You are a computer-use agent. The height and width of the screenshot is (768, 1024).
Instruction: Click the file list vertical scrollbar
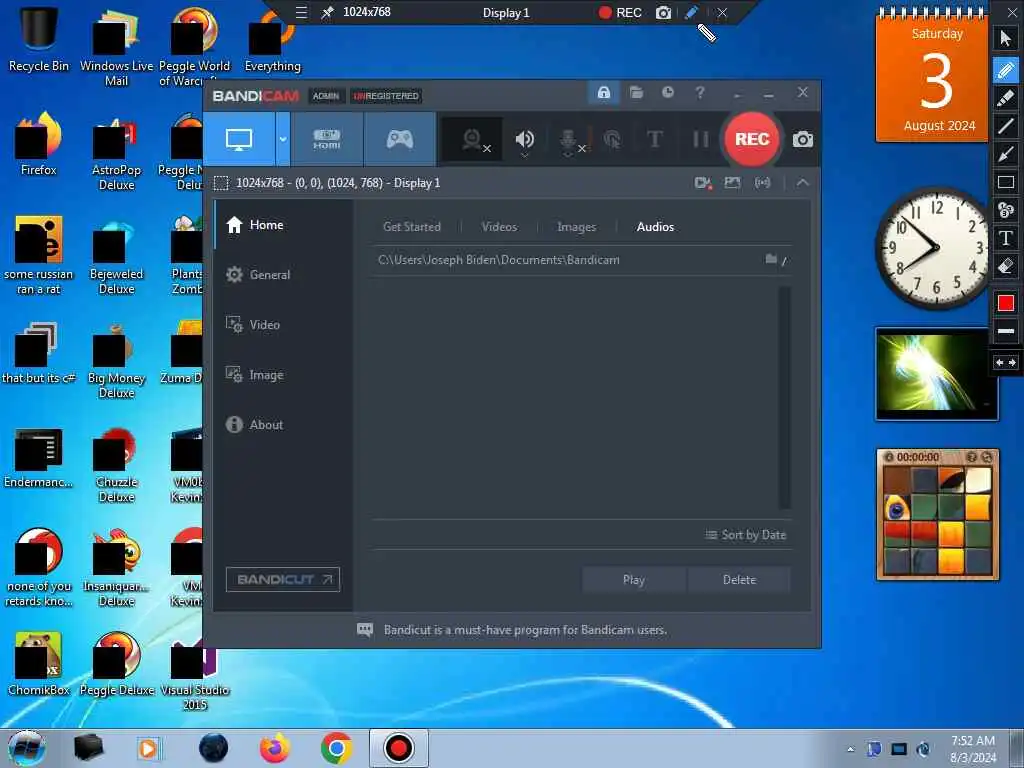(784, 397)
